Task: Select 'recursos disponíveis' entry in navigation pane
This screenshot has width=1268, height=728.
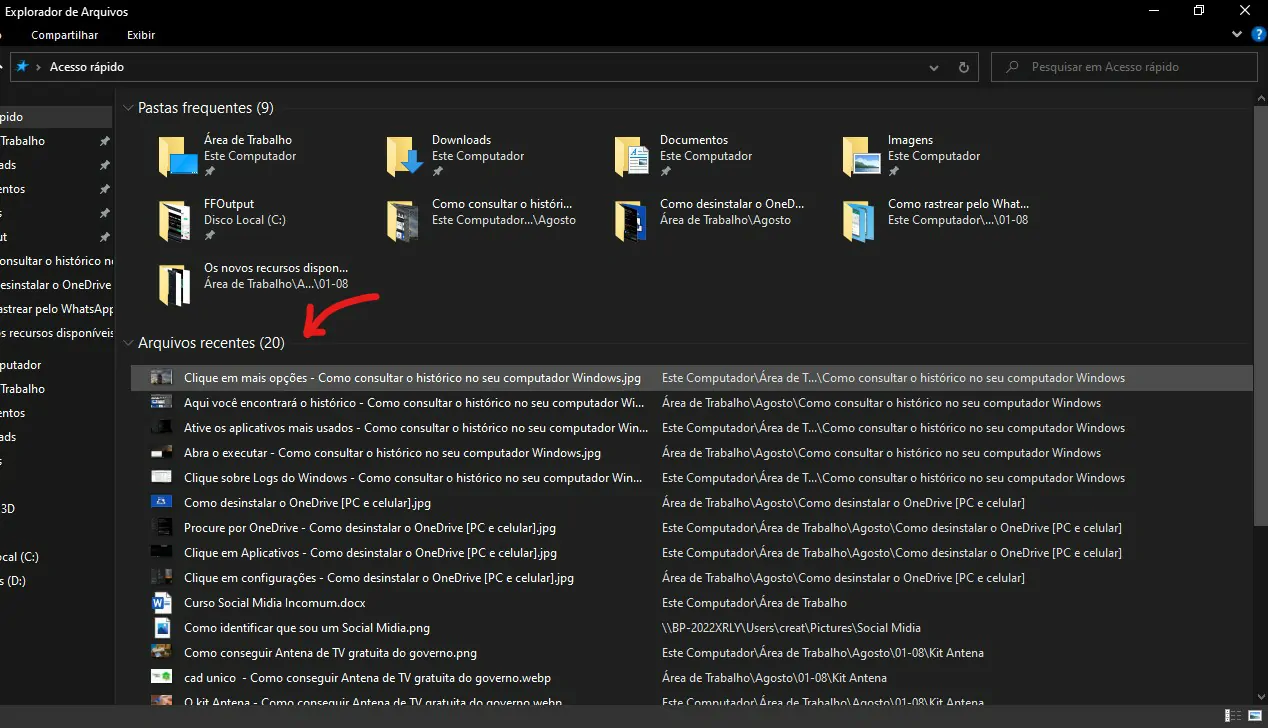Action: pyautogui.click(x=57, y=333)
